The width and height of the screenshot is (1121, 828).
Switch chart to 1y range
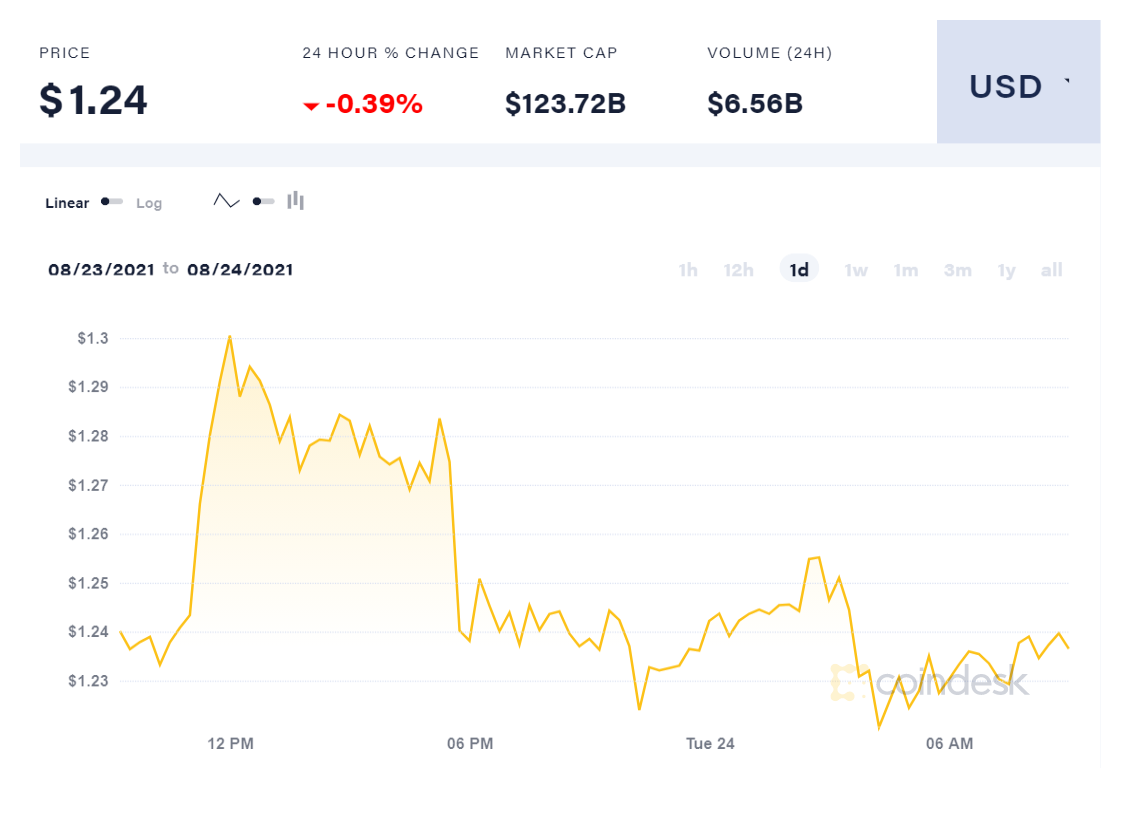(1006, 270)
